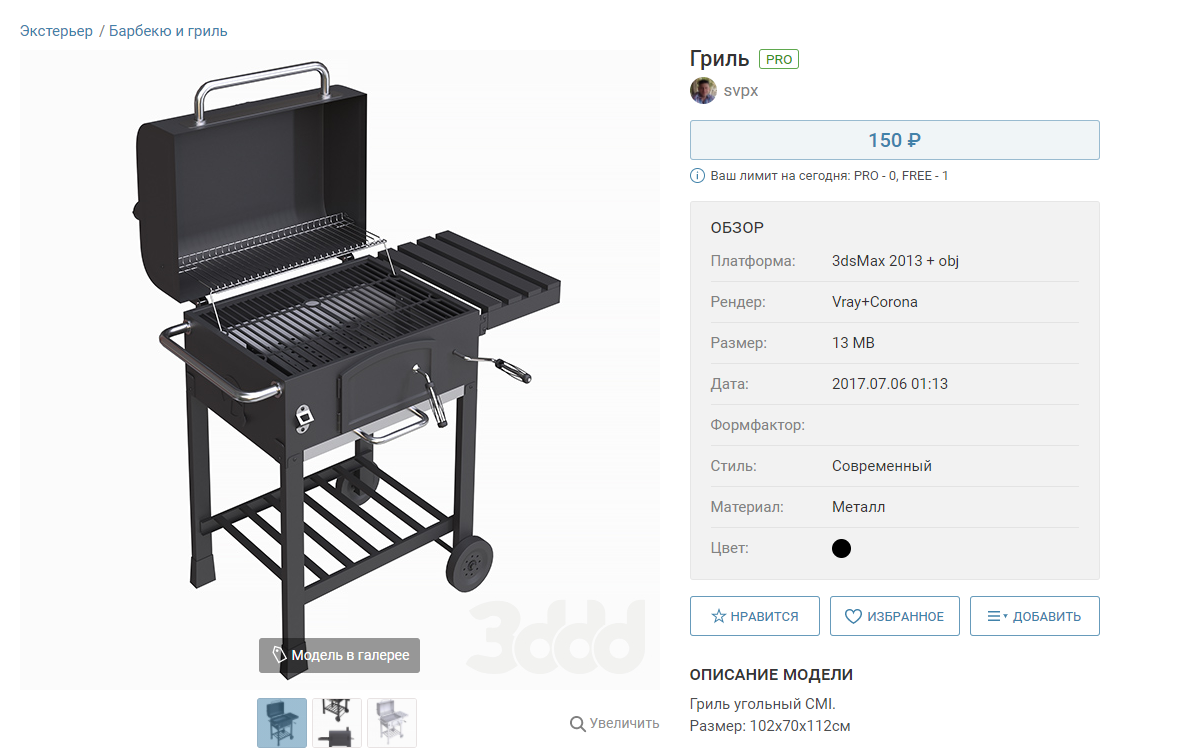Go to Барбекю и гриль category

pyautogui.click(x=168, y=31)
